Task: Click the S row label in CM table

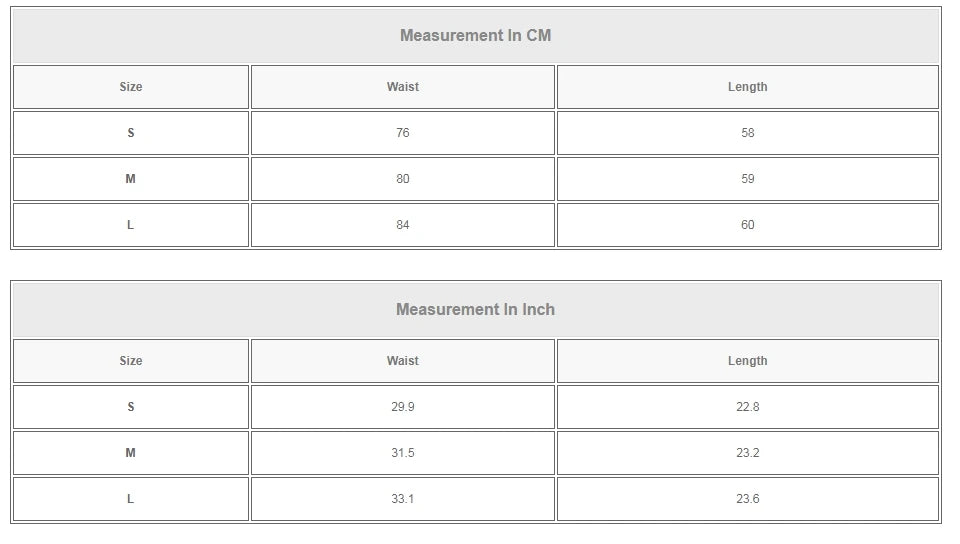Action: pos(131,133)
